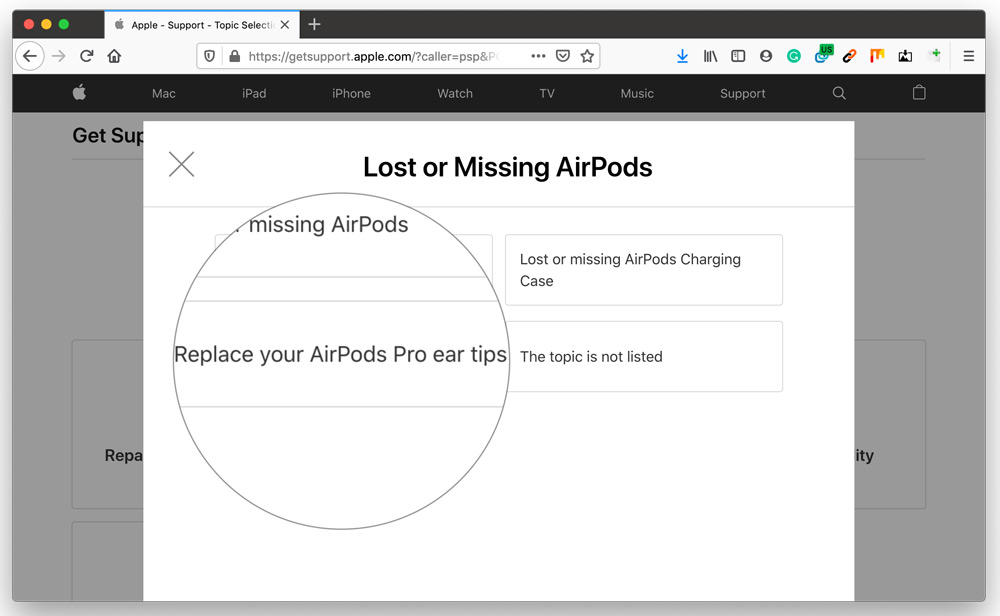
Task: Toggle tracking protection via the shield icon
Action: (210, 56)
